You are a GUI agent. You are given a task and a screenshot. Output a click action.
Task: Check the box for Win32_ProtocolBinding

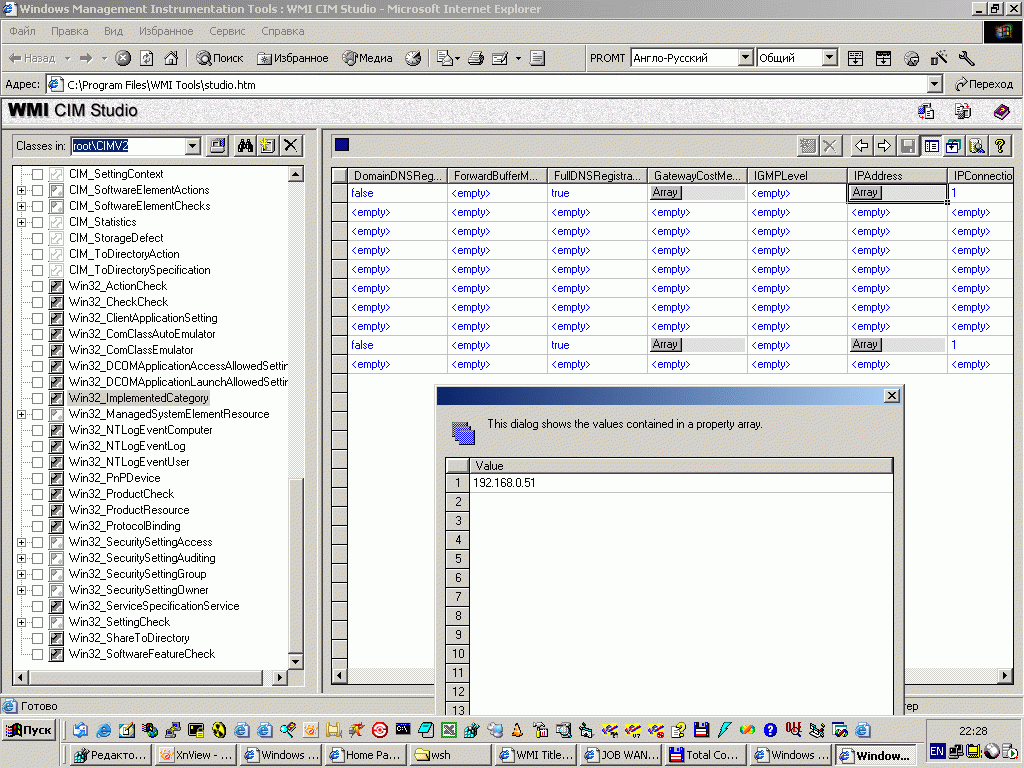(37, 526)
